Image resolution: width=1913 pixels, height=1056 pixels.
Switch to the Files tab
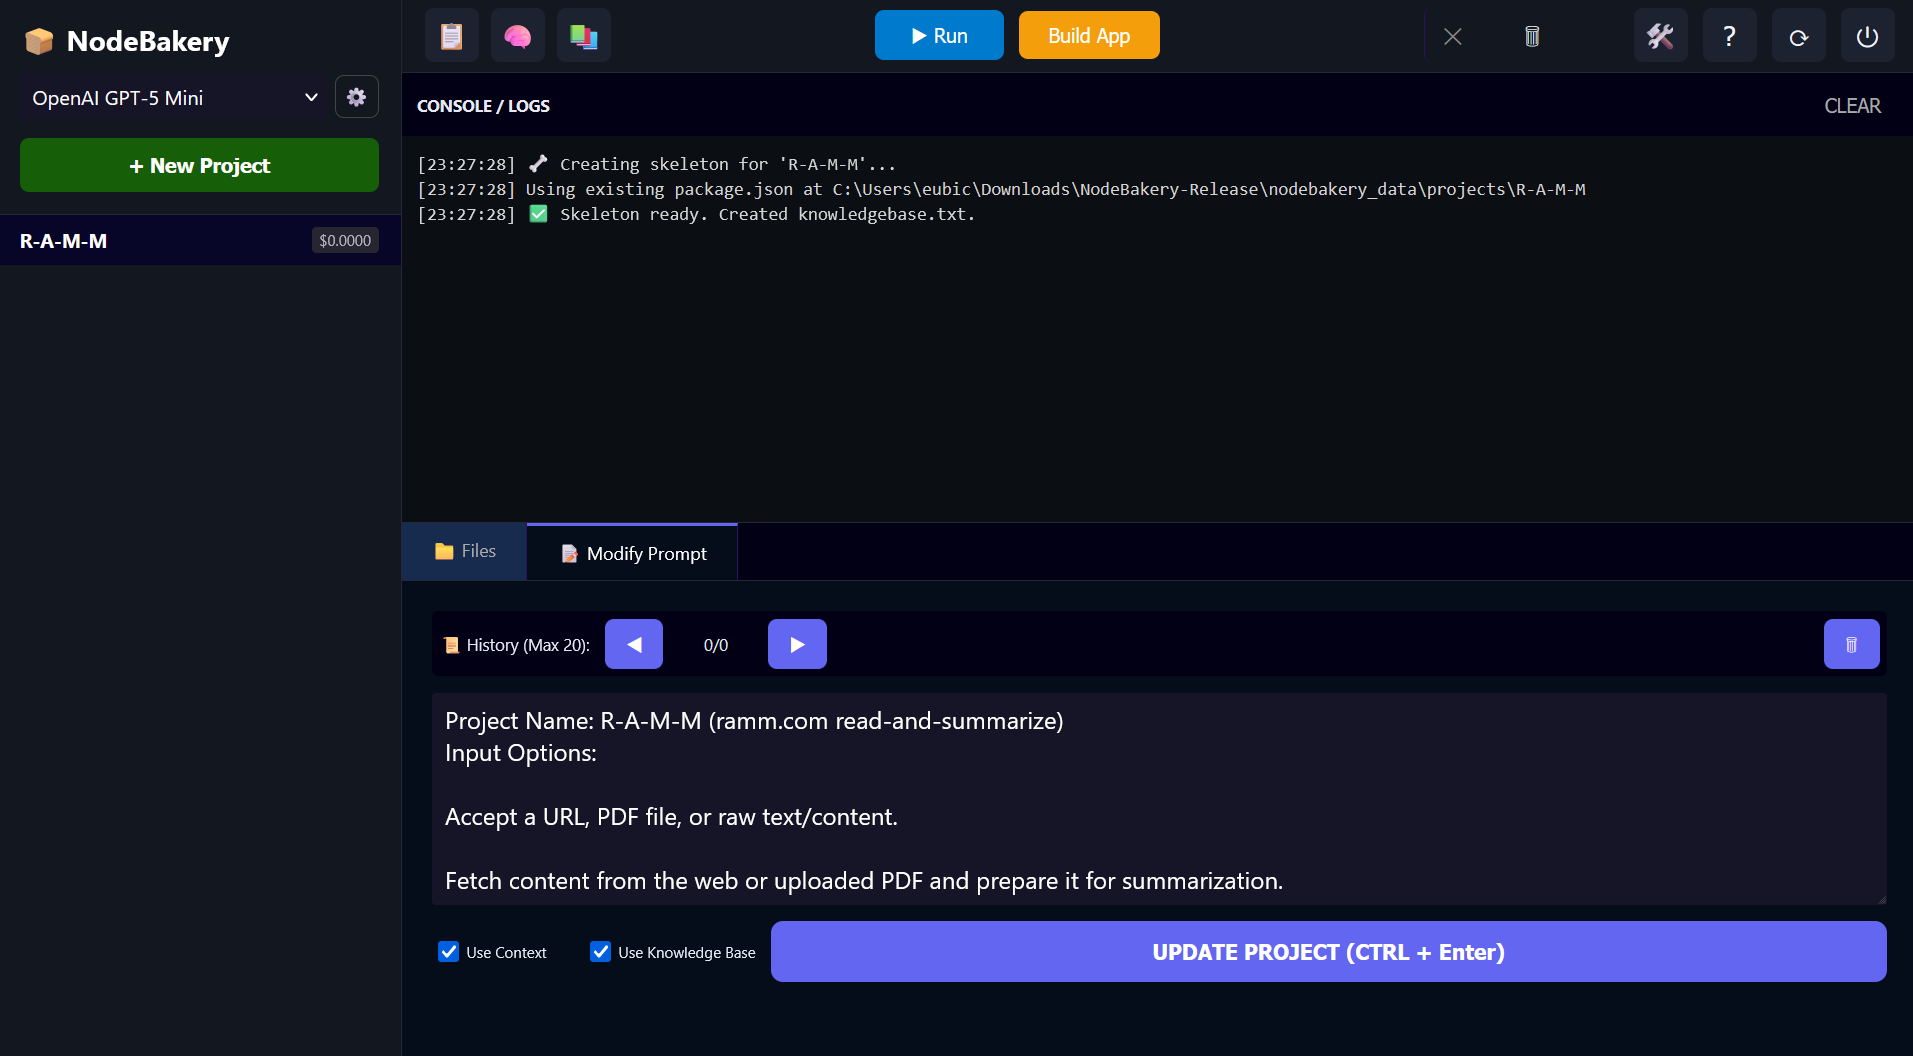tap(465, 551)
